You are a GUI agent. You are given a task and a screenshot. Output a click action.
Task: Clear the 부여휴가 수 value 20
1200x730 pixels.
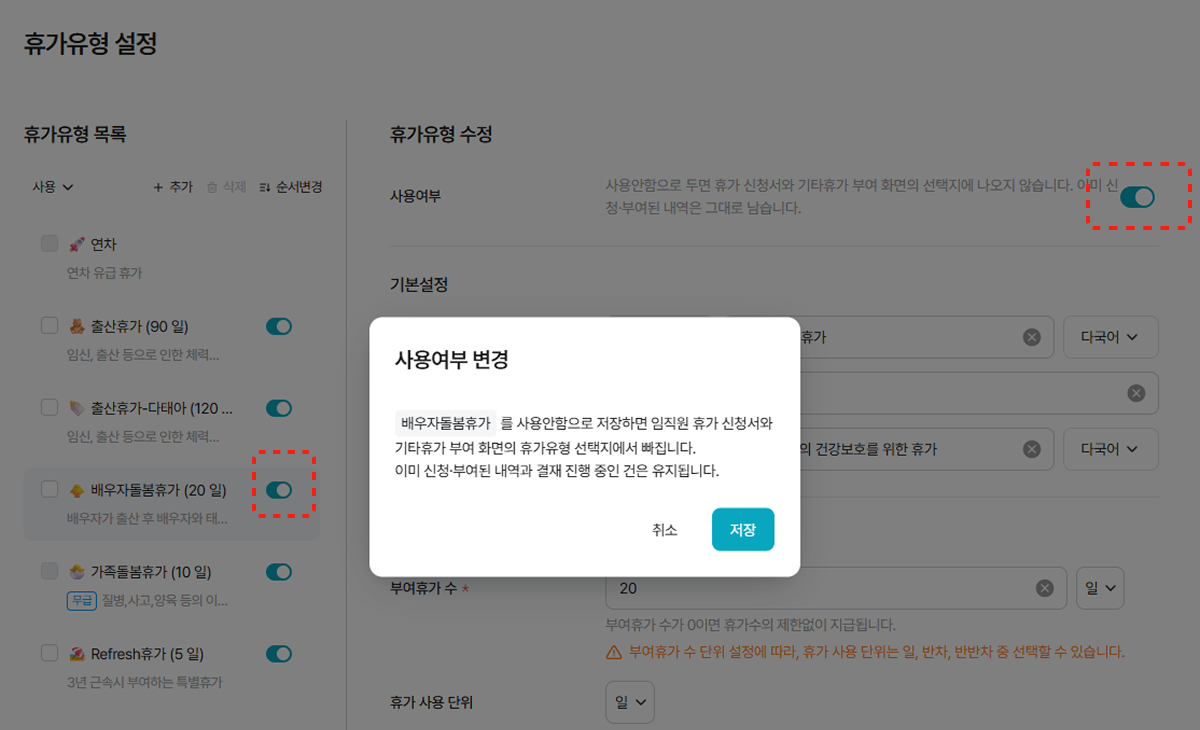point(1044,588)
